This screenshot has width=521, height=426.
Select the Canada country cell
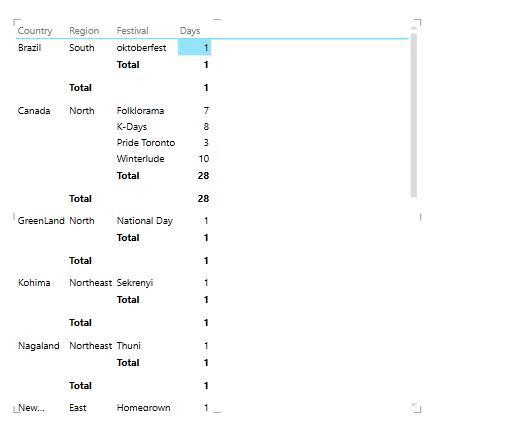tap(34, 111)
